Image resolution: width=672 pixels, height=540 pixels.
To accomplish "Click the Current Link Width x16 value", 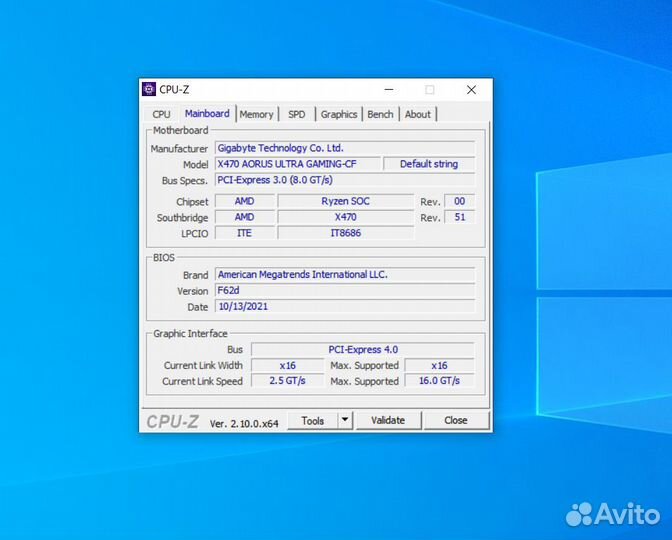I will tap(287, 366).
